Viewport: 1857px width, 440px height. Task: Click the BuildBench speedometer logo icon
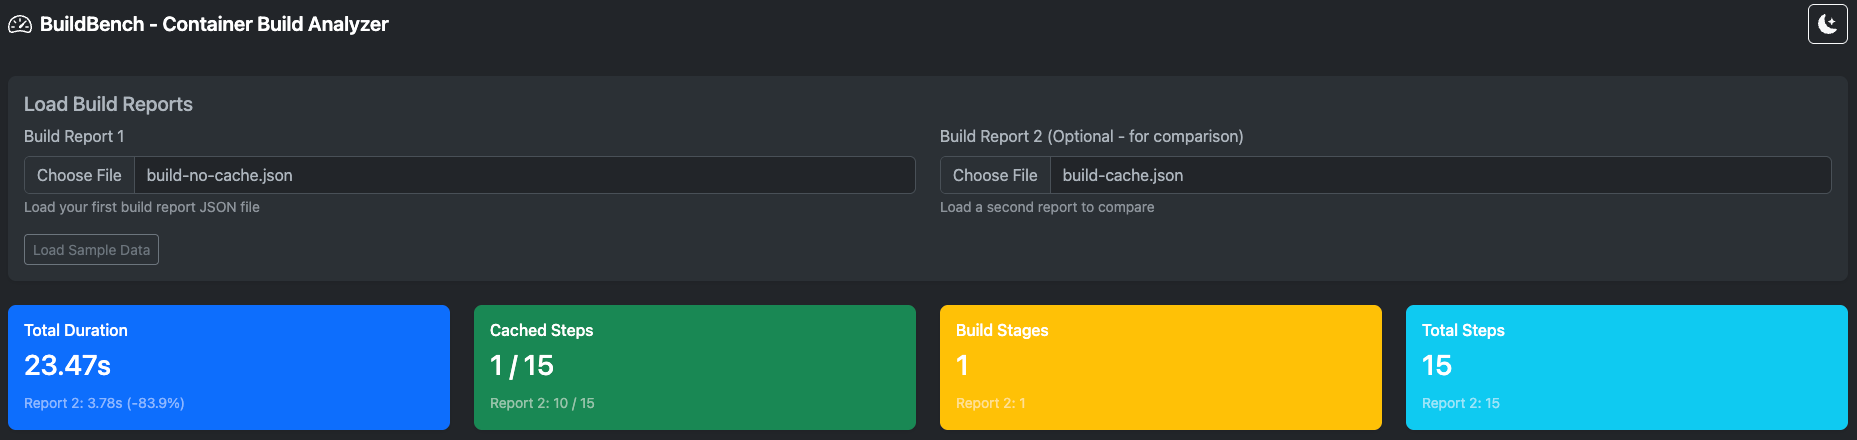pos(20,25)
